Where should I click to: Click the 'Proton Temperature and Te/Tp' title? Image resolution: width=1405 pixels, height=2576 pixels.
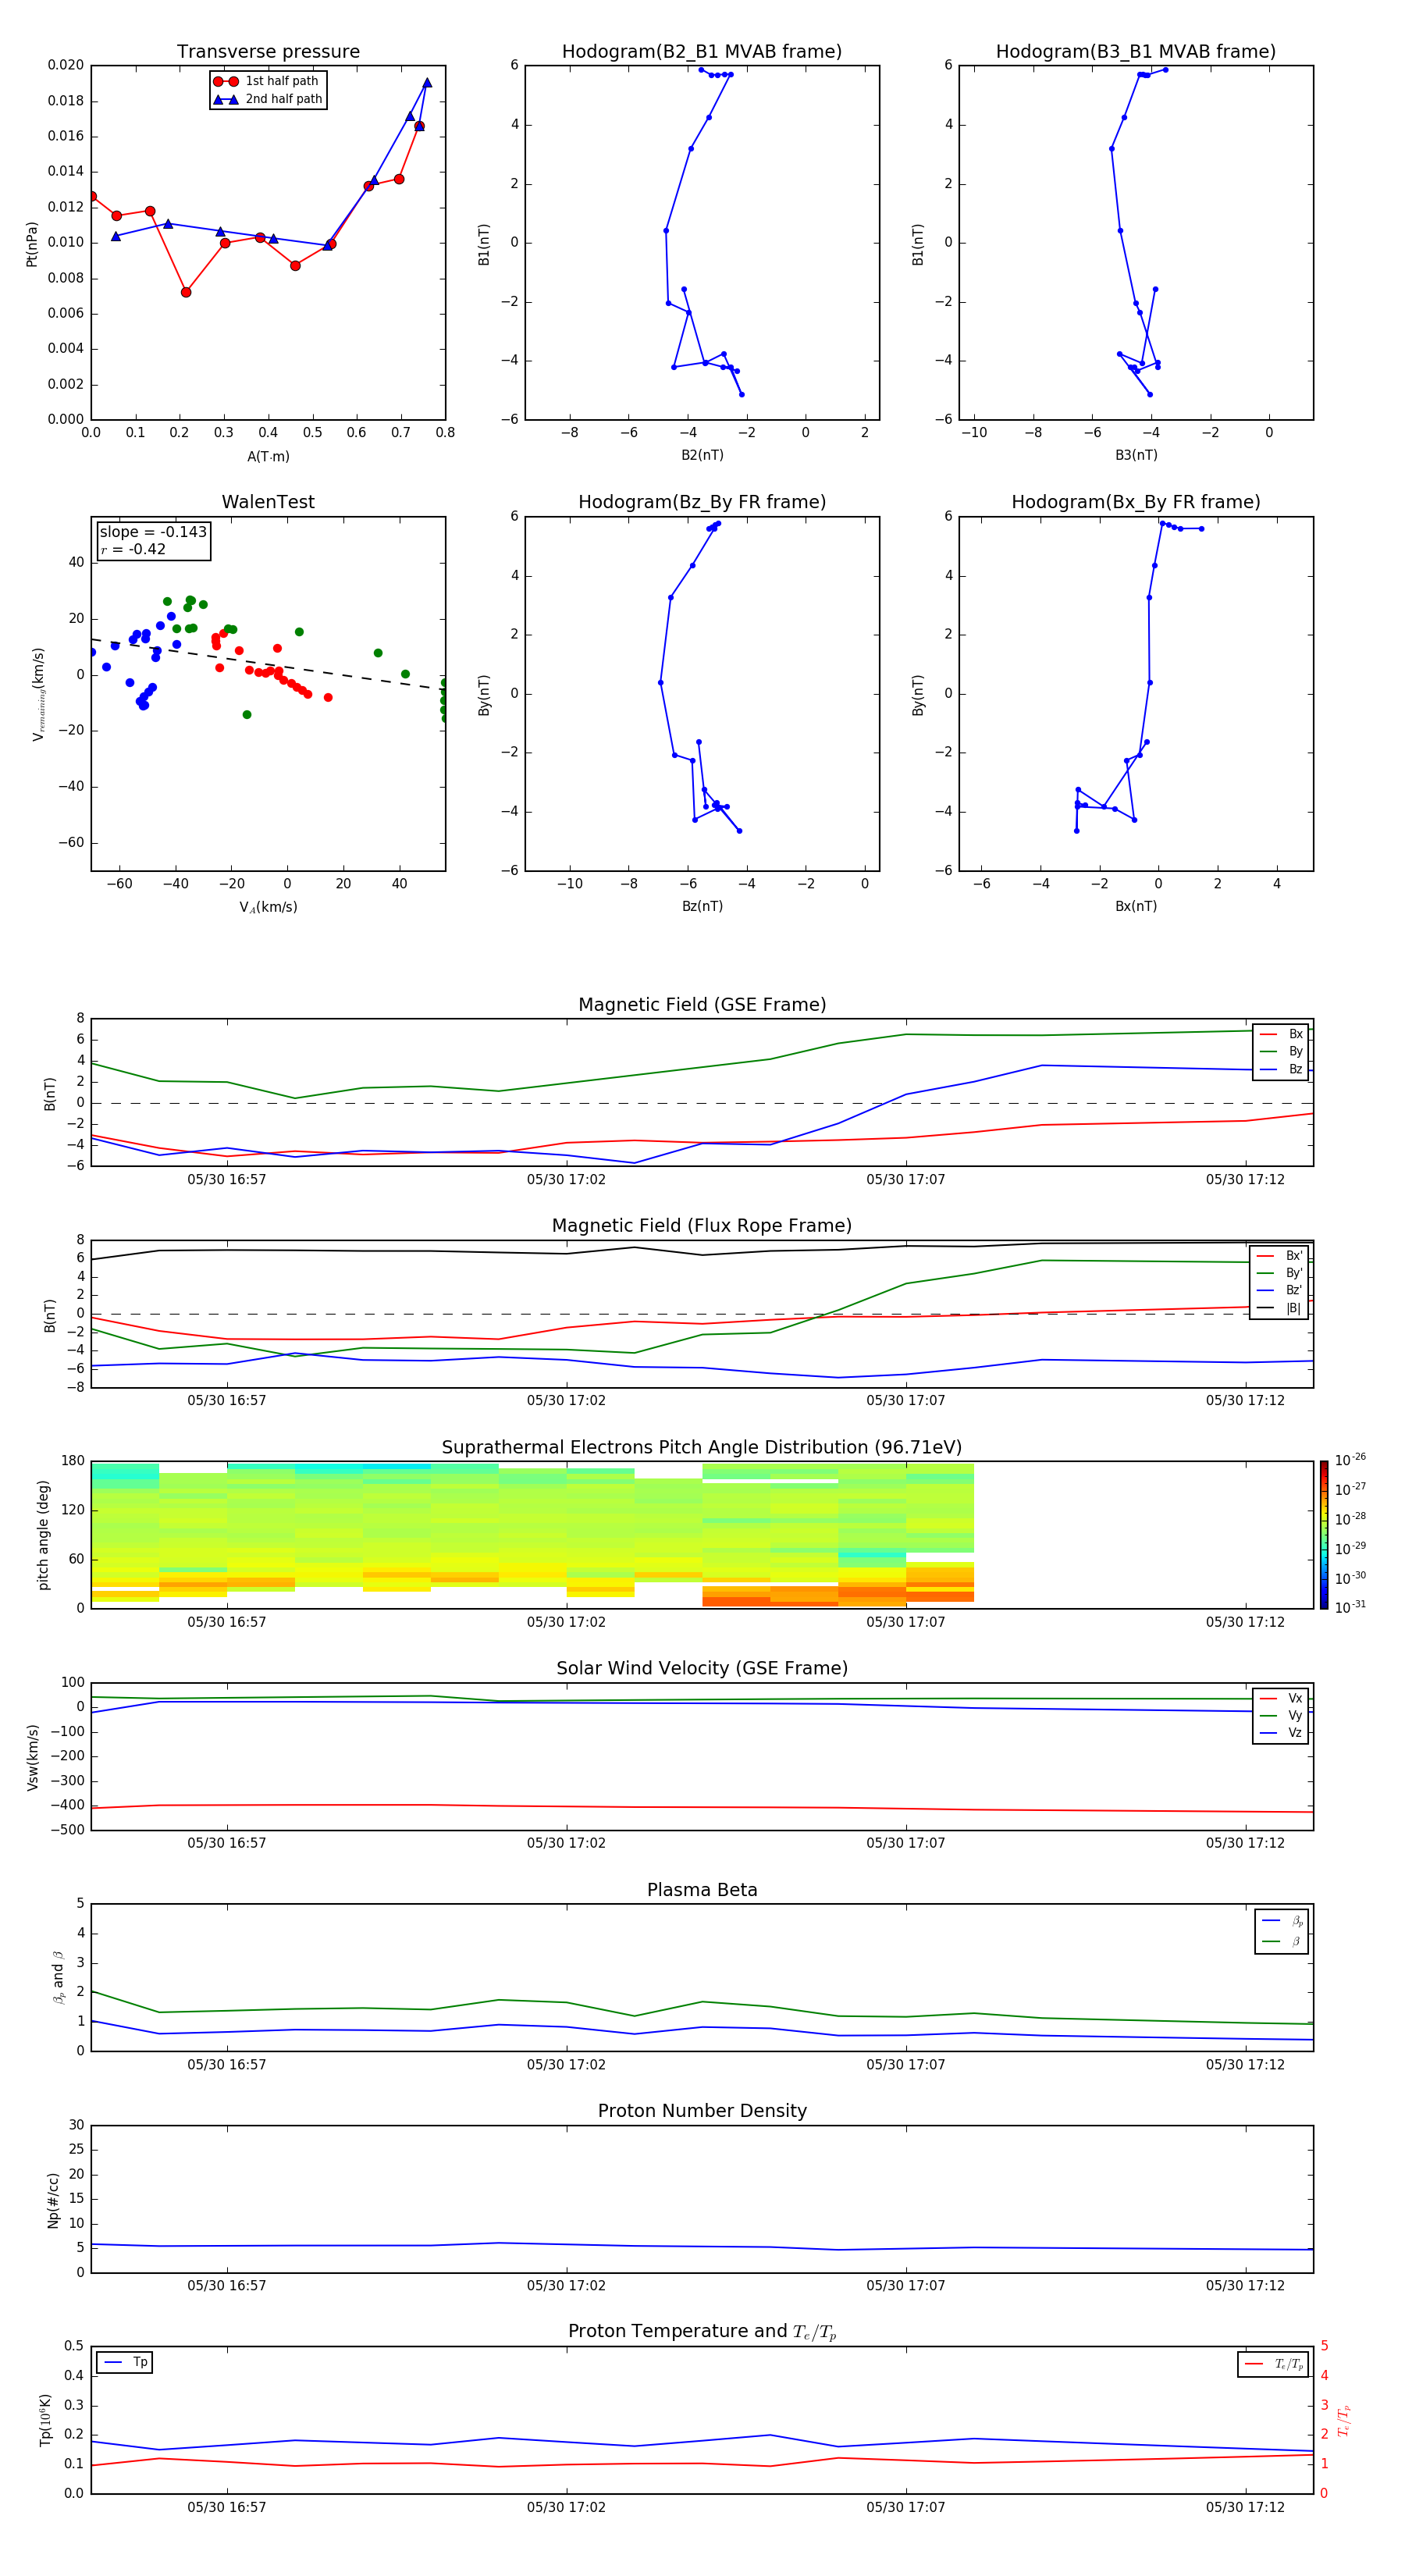pos(702,2332)
